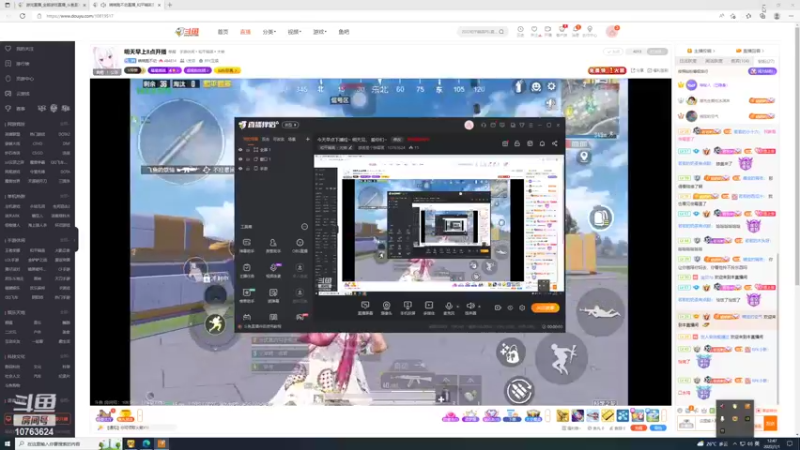
Task: Click the streamer's avatar above the video player
Action: (106, 60)
